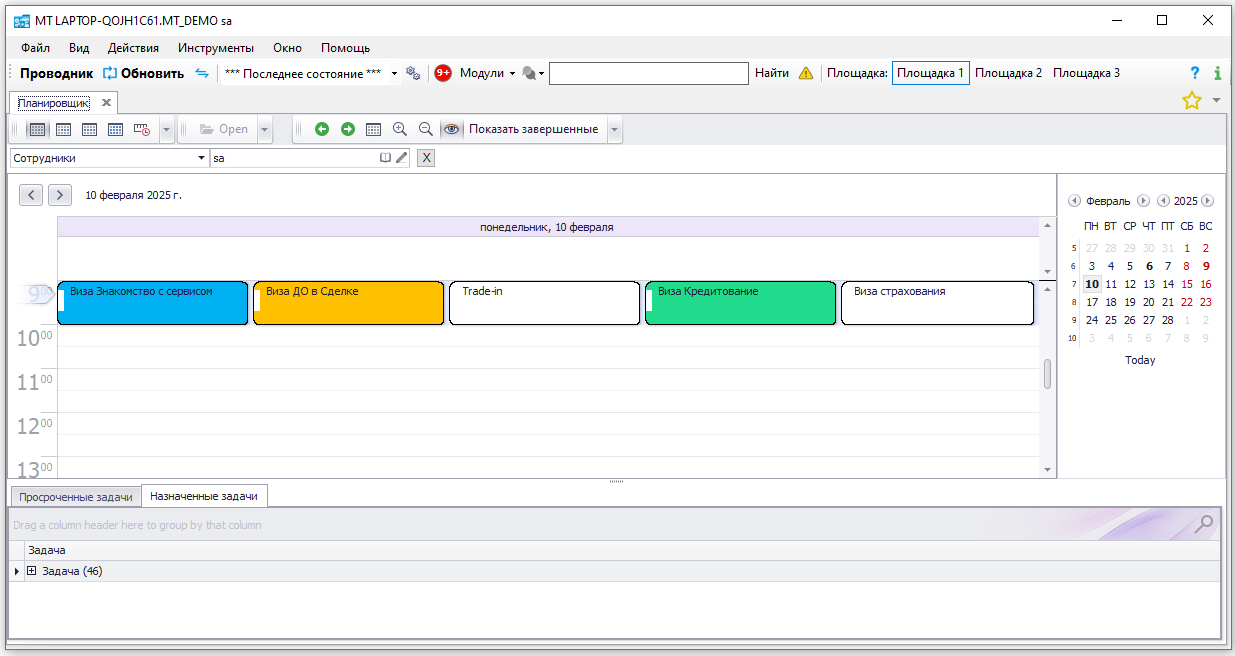Click the Today link under the calendar

[1140, 360]
